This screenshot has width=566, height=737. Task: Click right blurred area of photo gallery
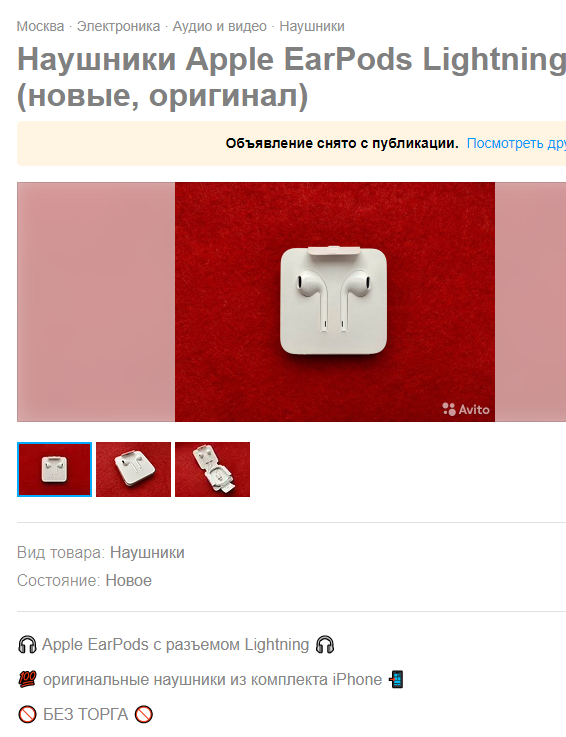coord(530,302)
